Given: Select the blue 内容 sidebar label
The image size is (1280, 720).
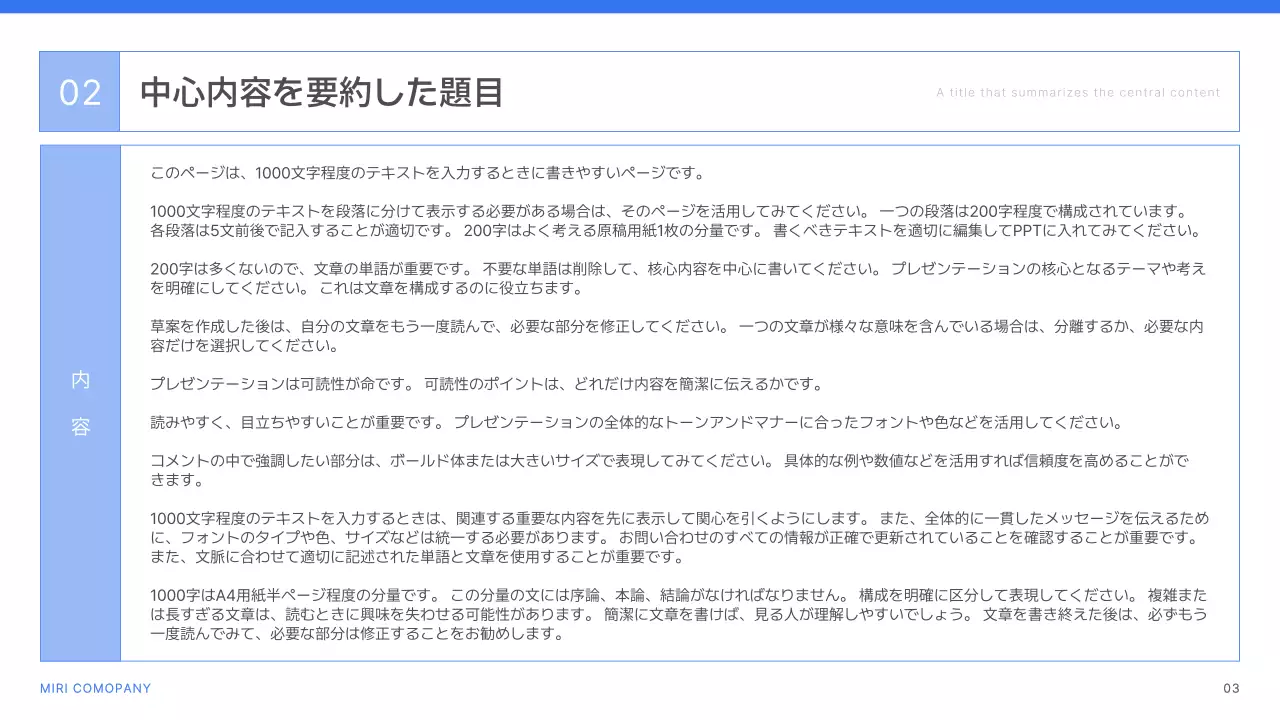Looking at the screenshot, I should pyautogui.click(x=80, y=403).
